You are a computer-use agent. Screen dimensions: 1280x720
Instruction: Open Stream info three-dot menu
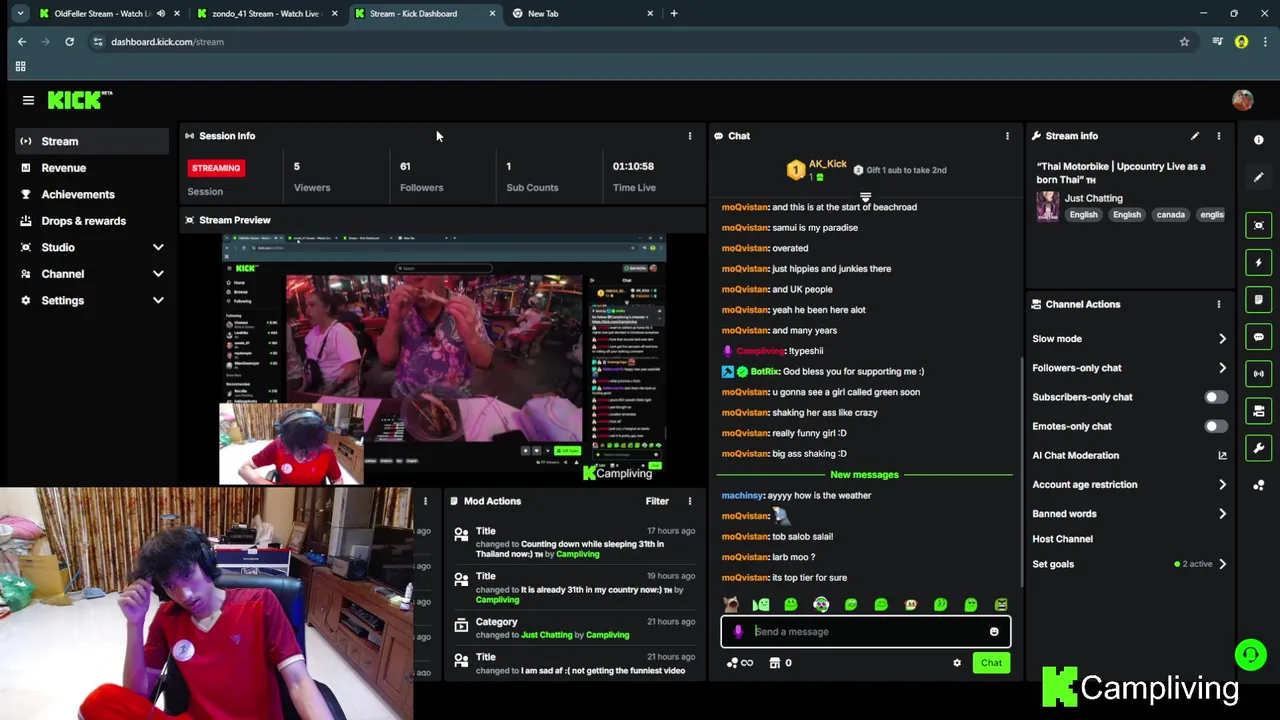(x=1218, y=136)
